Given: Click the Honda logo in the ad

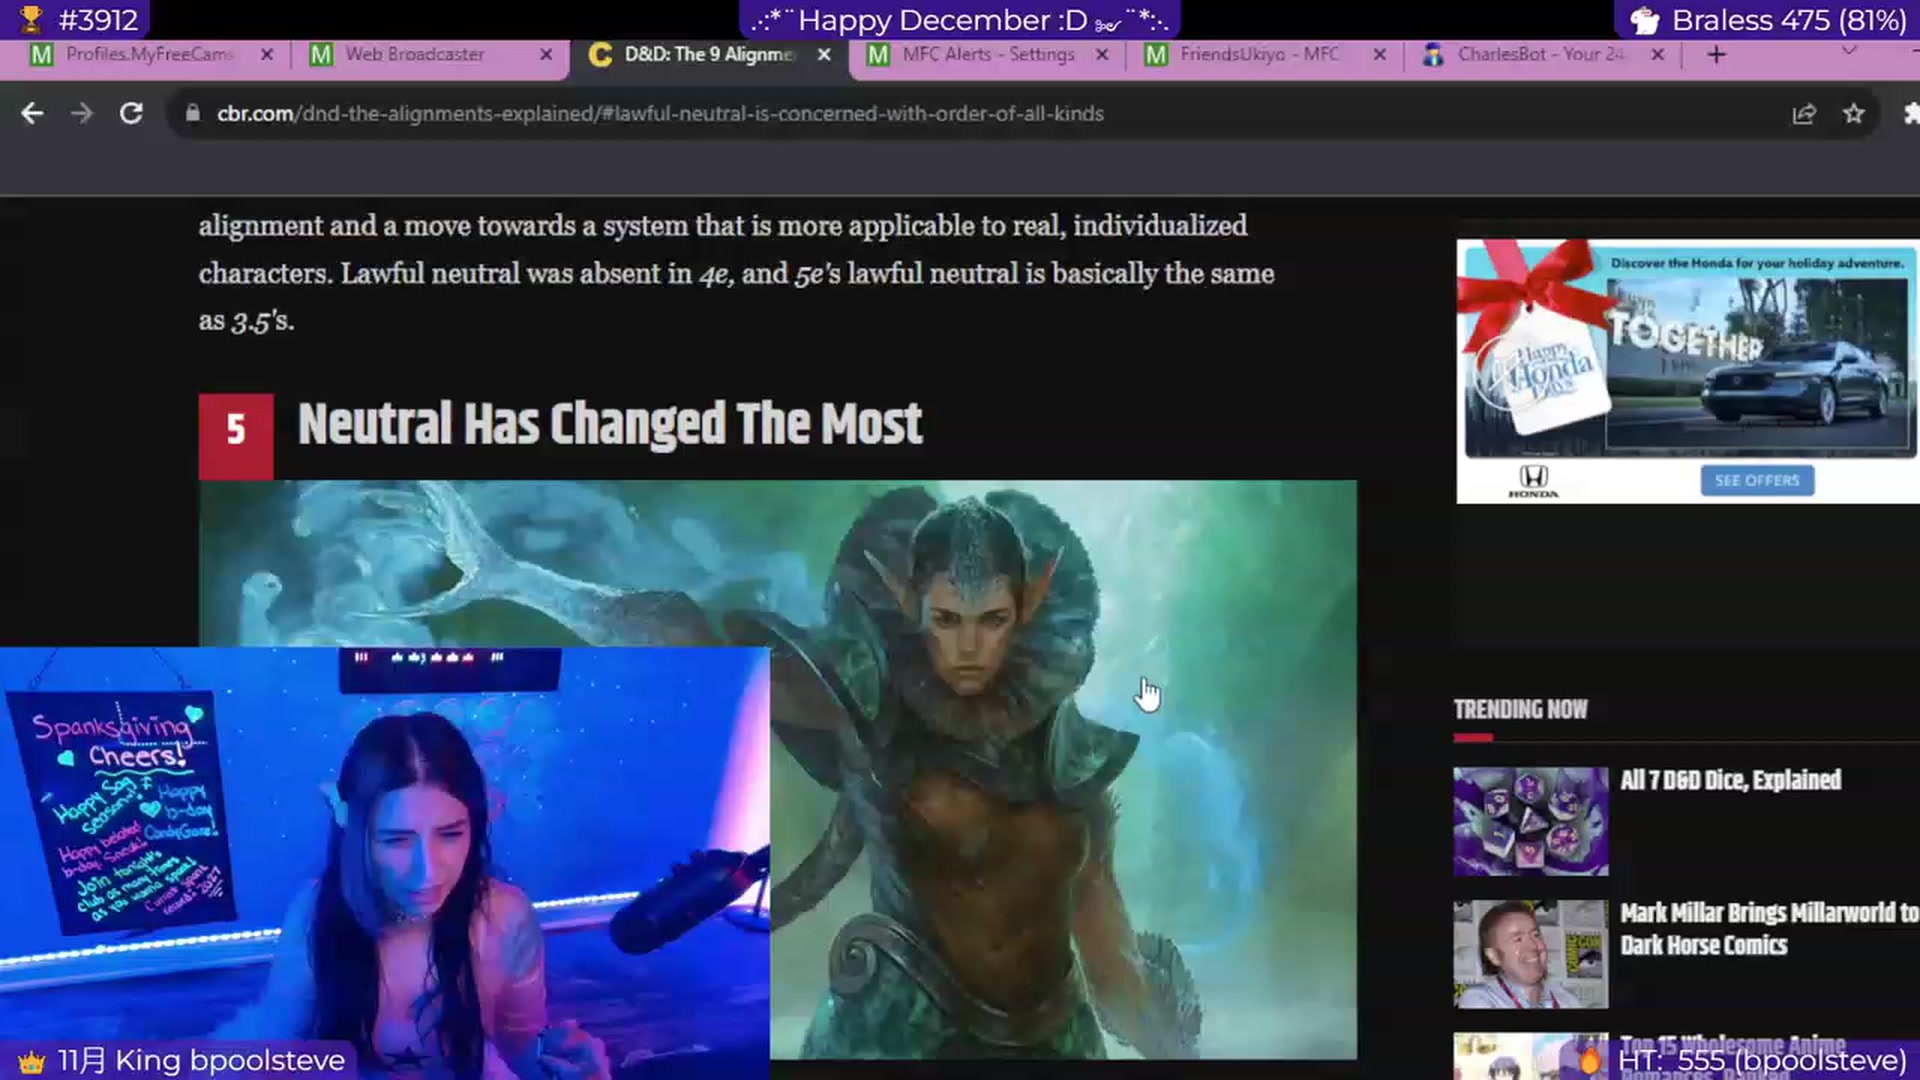Looking at the screenshot, I should [x=1533, y=481].
